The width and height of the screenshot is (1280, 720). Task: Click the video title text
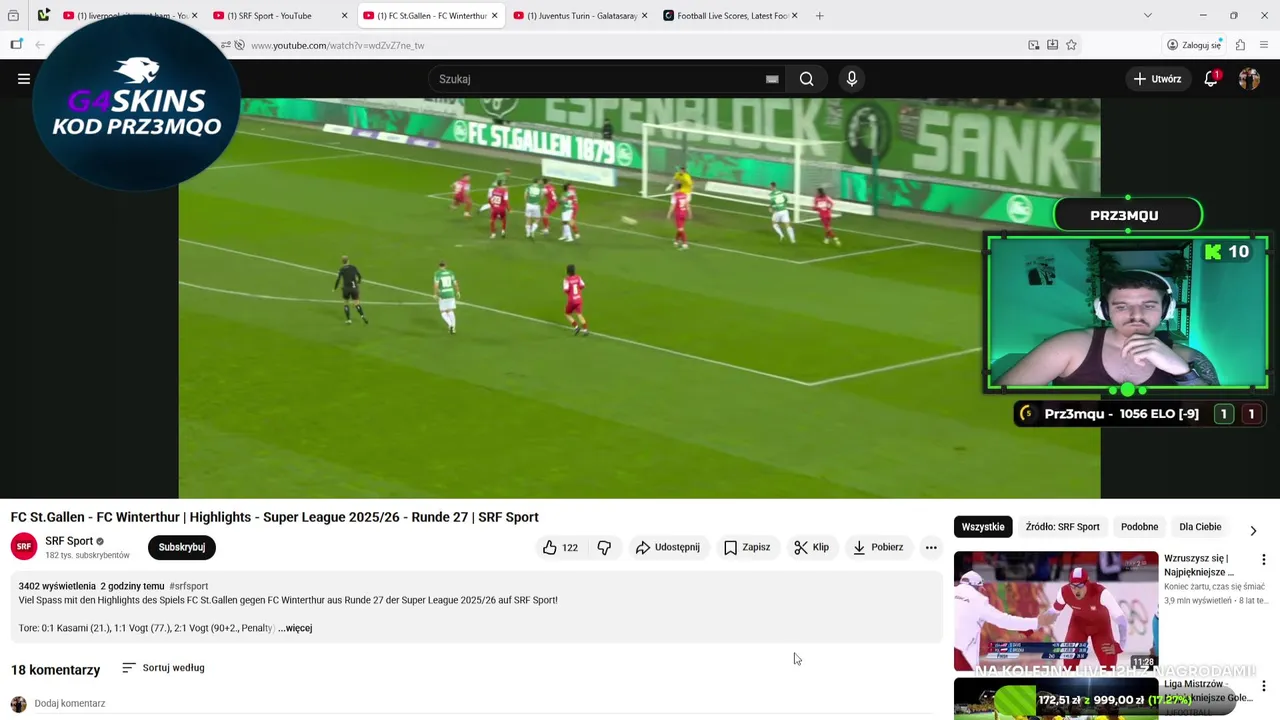275,517
